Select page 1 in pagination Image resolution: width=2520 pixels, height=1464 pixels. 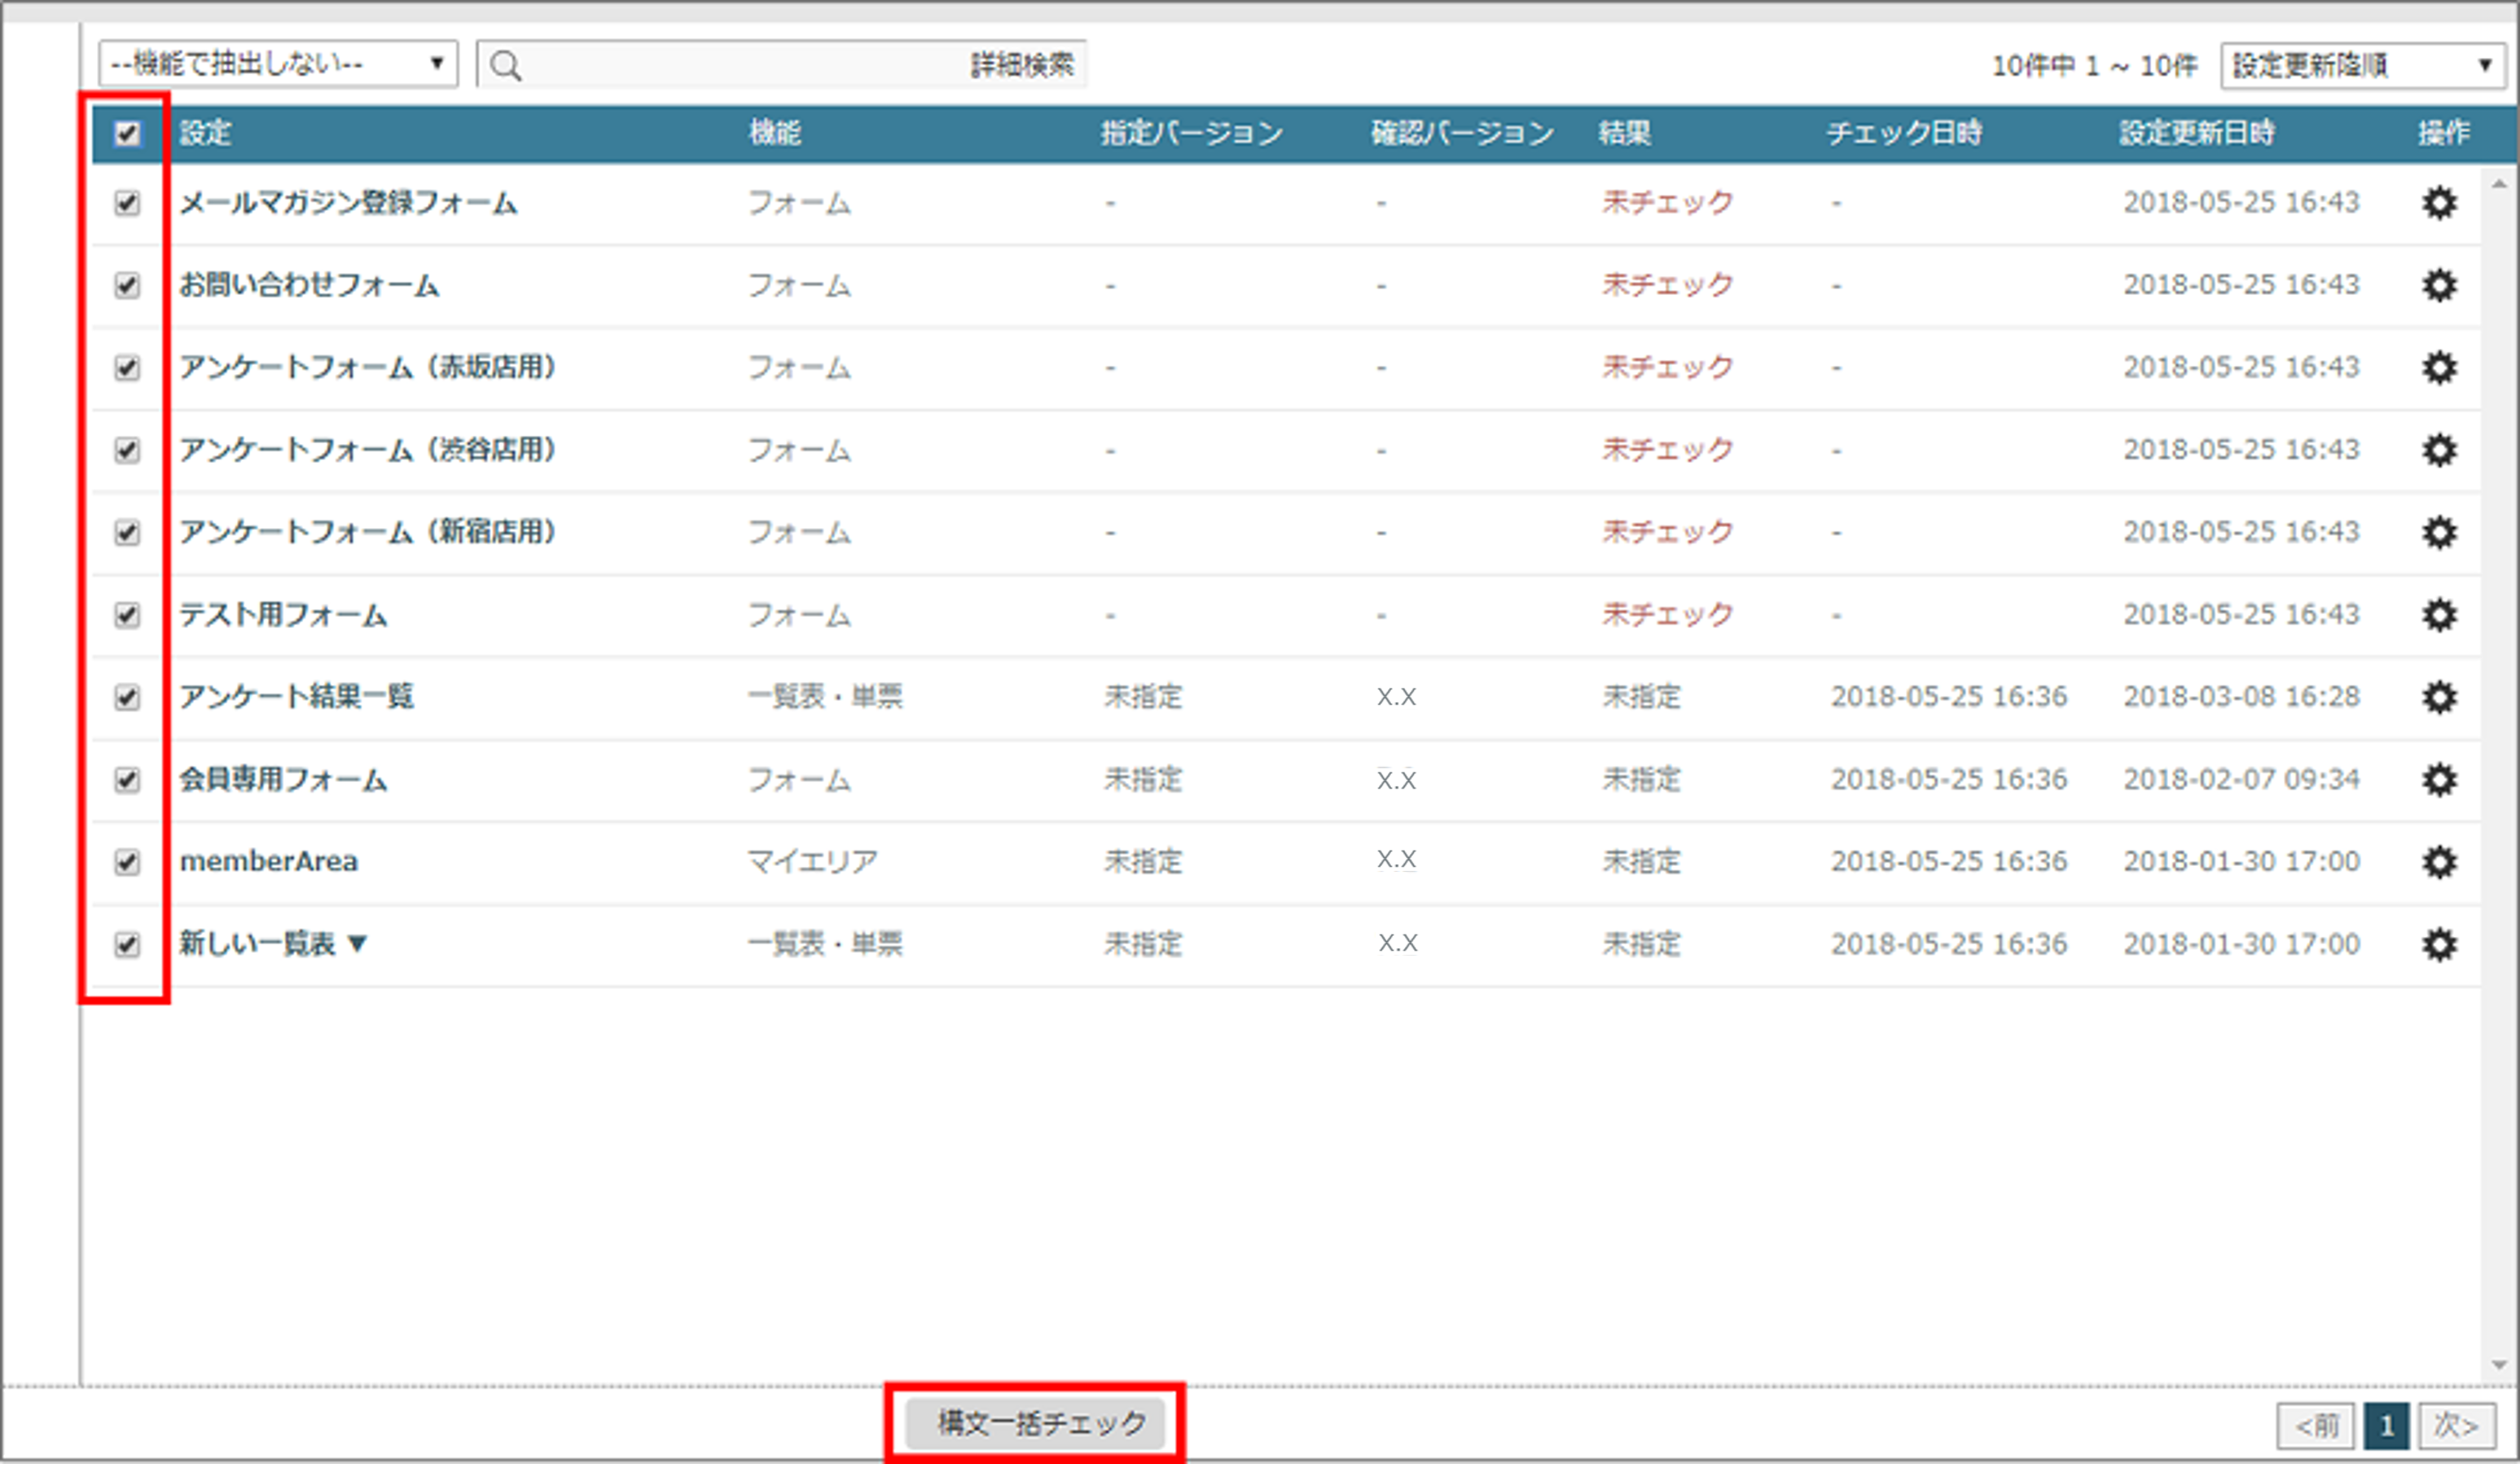pos(2386,1426)
